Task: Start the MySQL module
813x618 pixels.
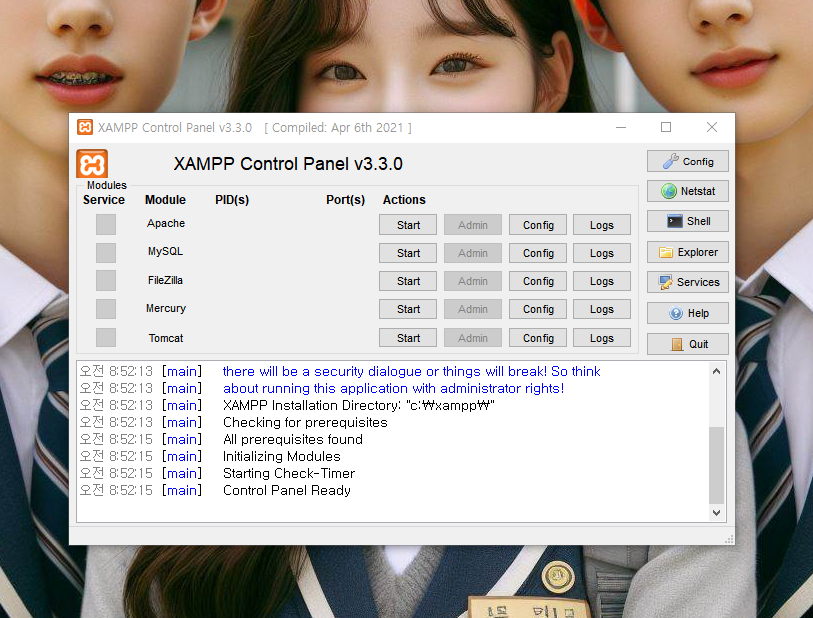Action: point(408,253)
